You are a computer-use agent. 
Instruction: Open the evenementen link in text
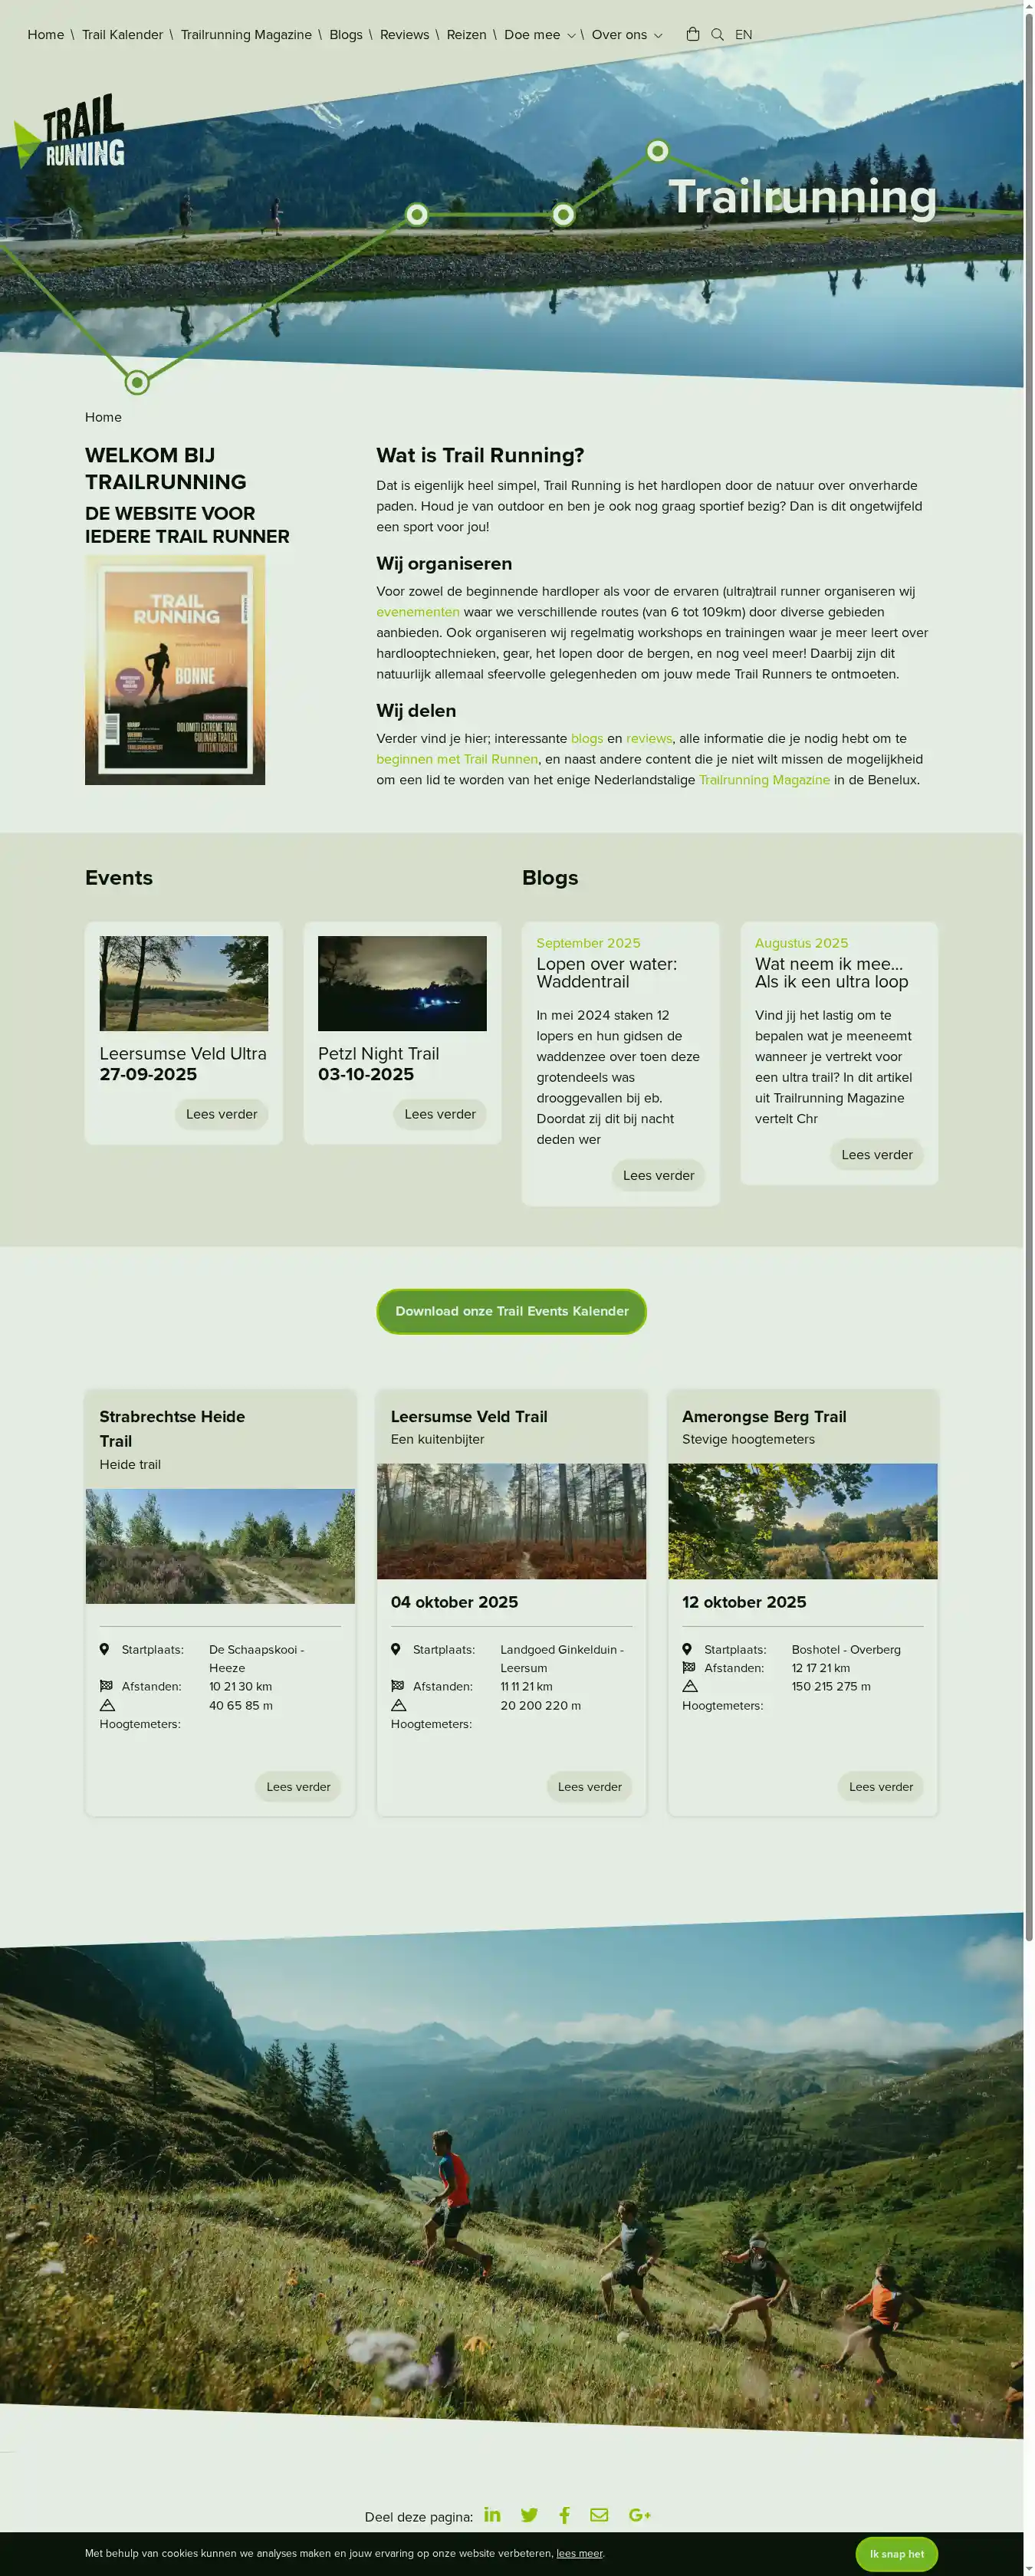point(417,612)
